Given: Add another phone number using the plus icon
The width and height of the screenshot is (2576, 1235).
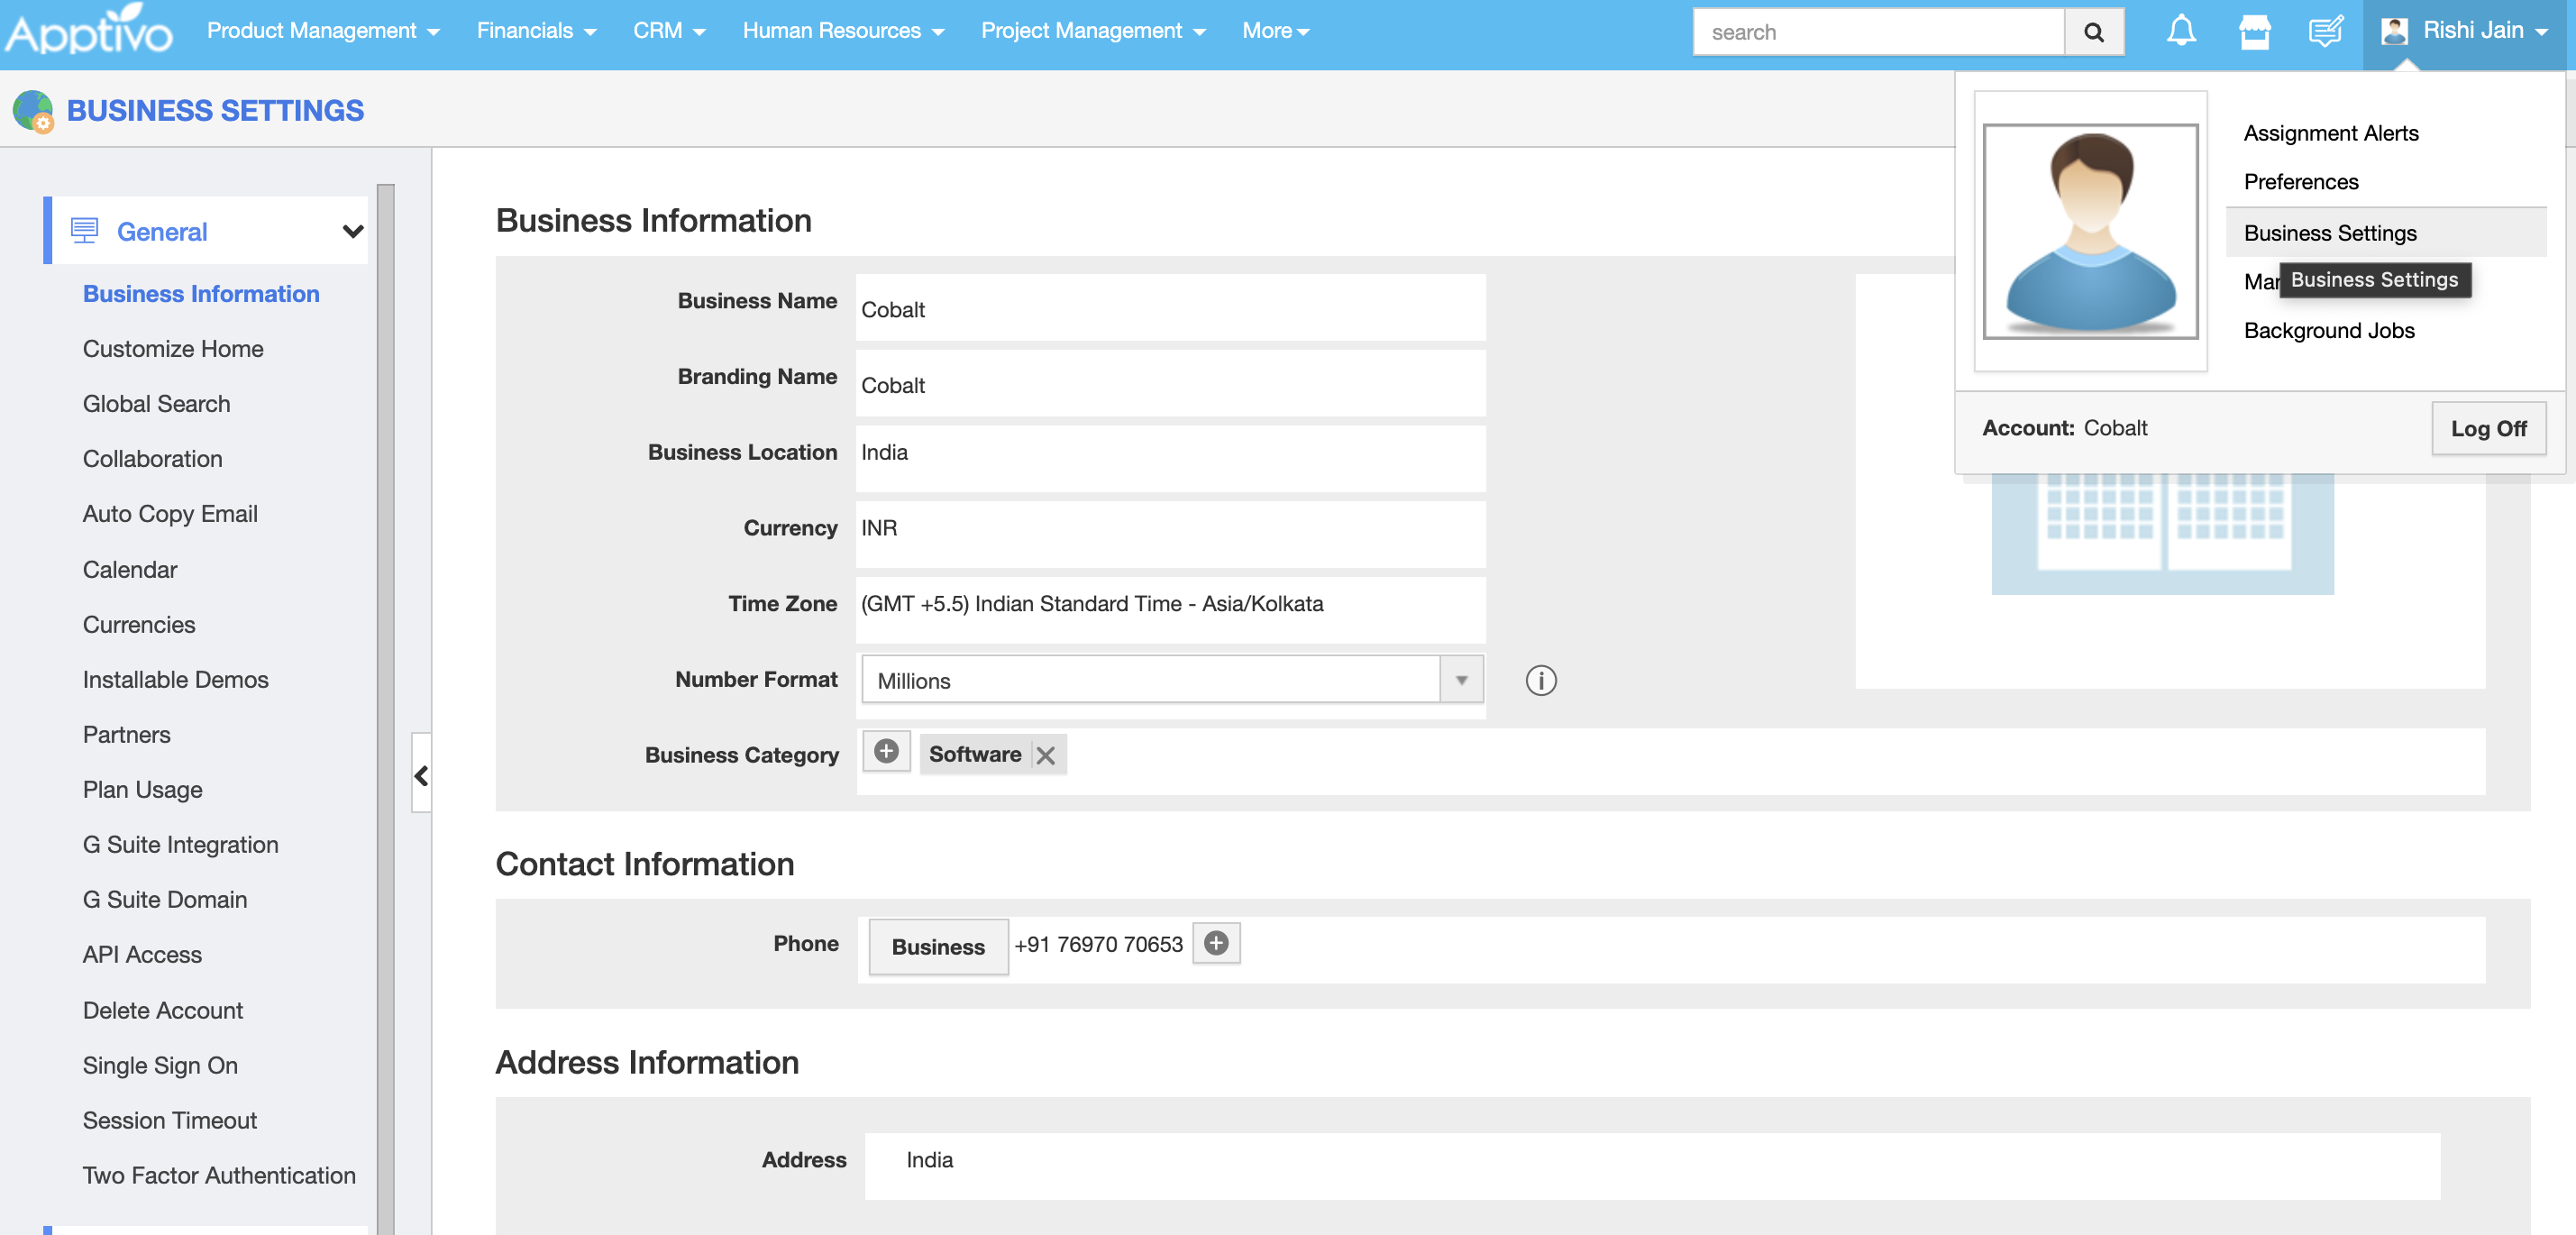Looking at the screenshot, I should (1215, 943).
